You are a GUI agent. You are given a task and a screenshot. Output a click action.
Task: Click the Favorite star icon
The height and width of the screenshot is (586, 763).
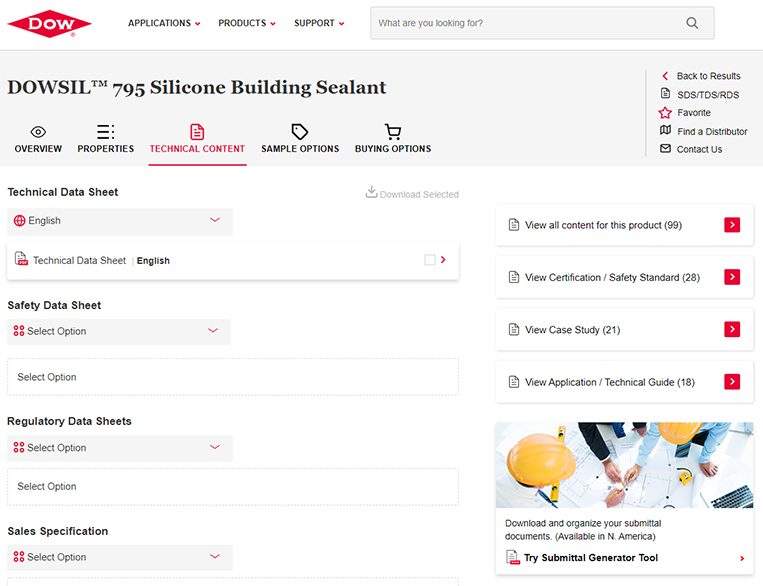(x=665, y=113)
